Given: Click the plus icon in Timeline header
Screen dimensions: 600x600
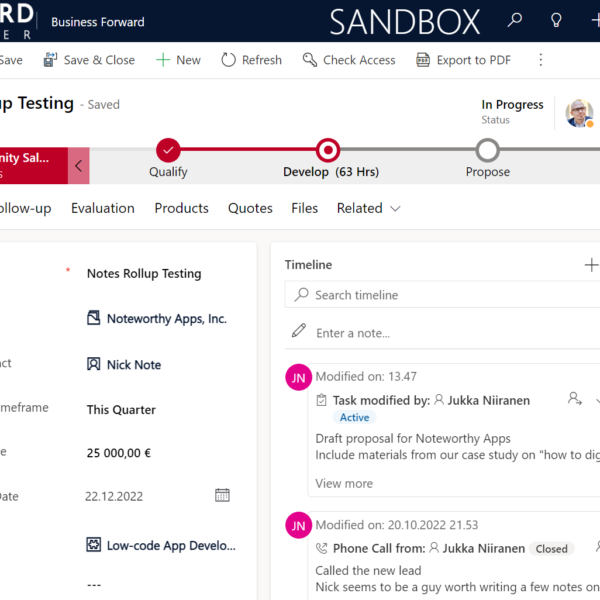Looking at the screenshot, I should pyautogui.click(x=590, y=265).
